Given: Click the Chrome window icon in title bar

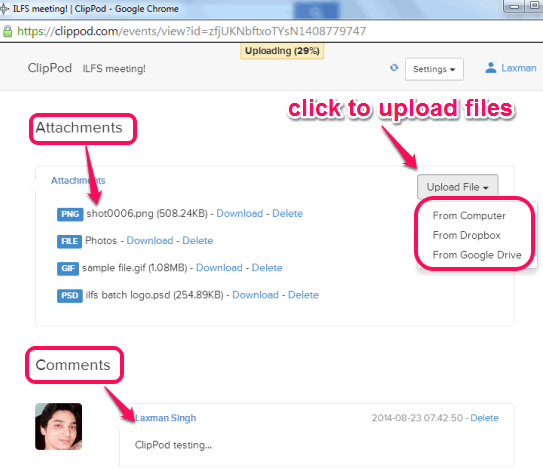Looking at the screenshot, I should tap(4, 9).
